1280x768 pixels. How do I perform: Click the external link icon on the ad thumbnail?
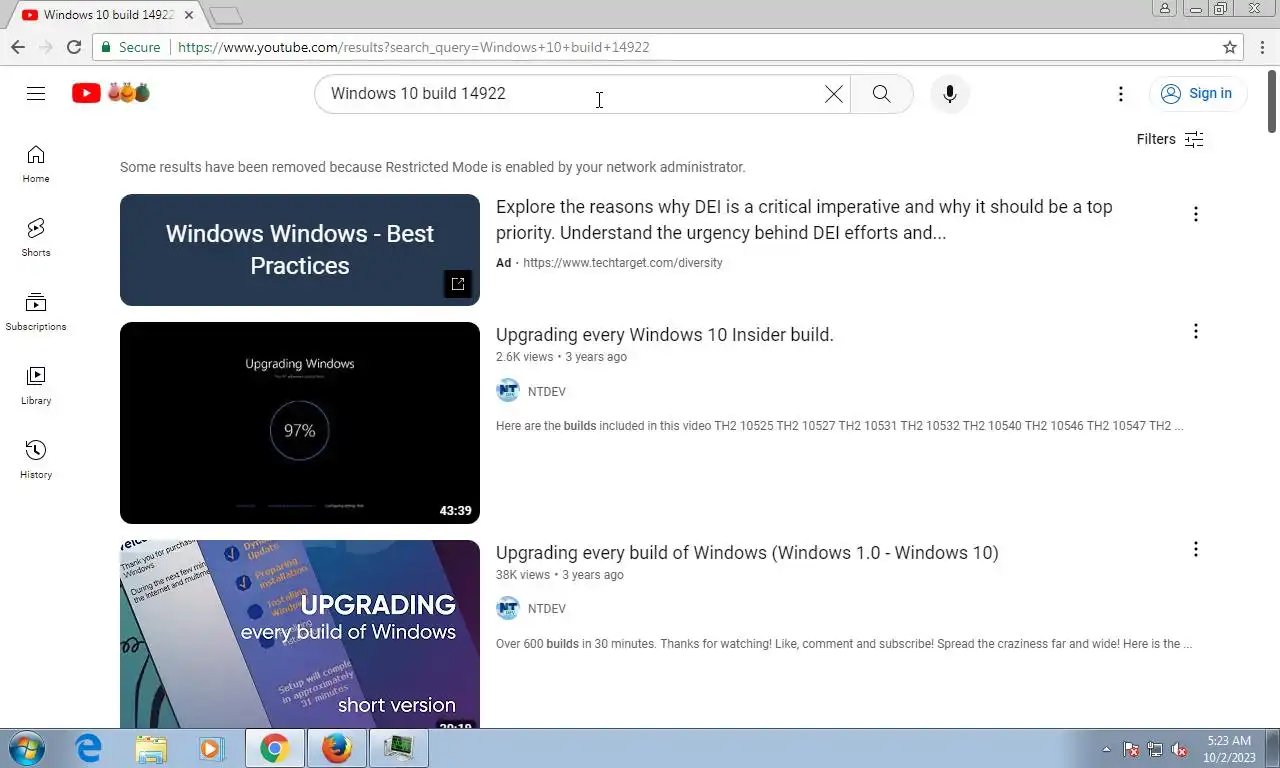457,284
